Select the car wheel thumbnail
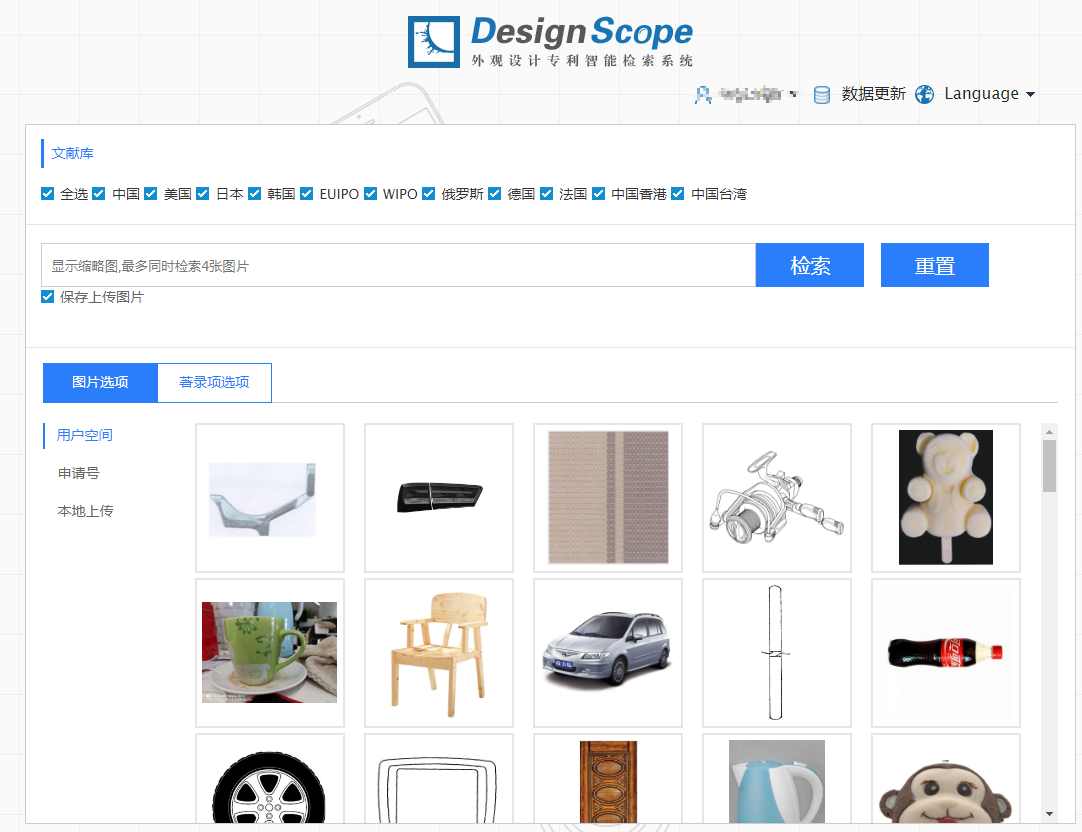The height and width of the screenshot is (832, 1082). 270,778
